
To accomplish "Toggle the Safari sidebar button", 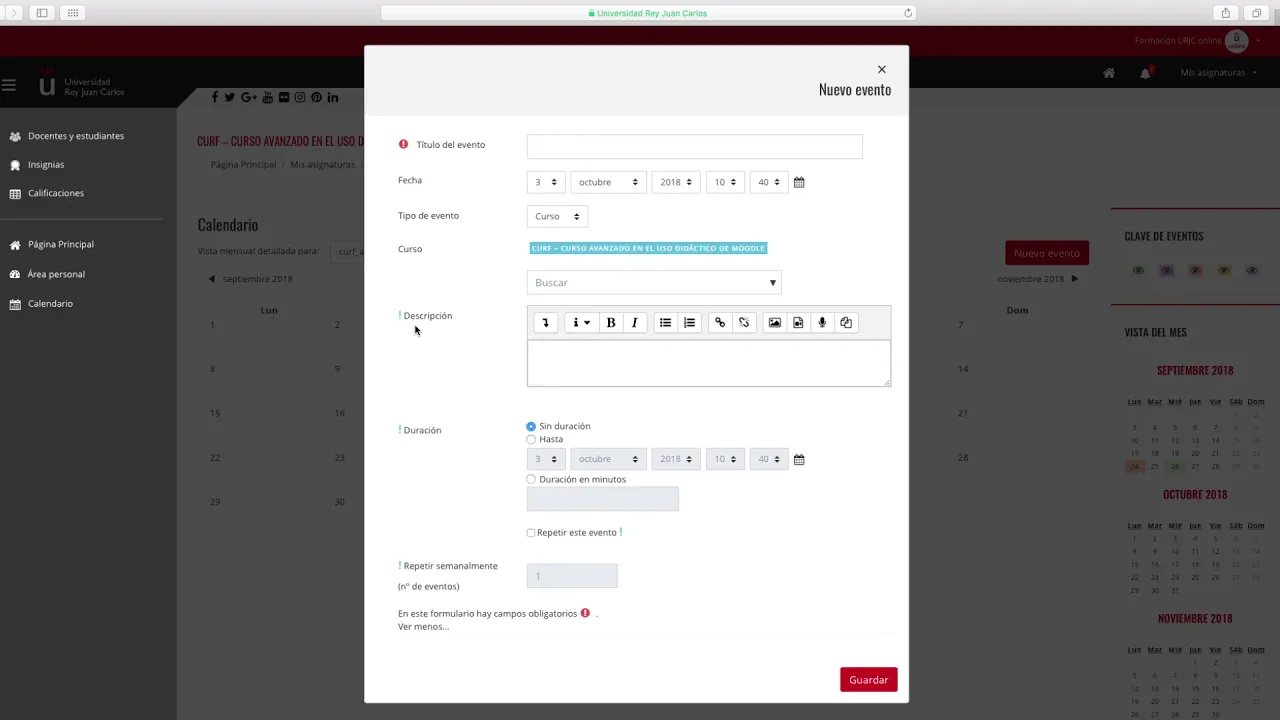I will click(42, 13).
